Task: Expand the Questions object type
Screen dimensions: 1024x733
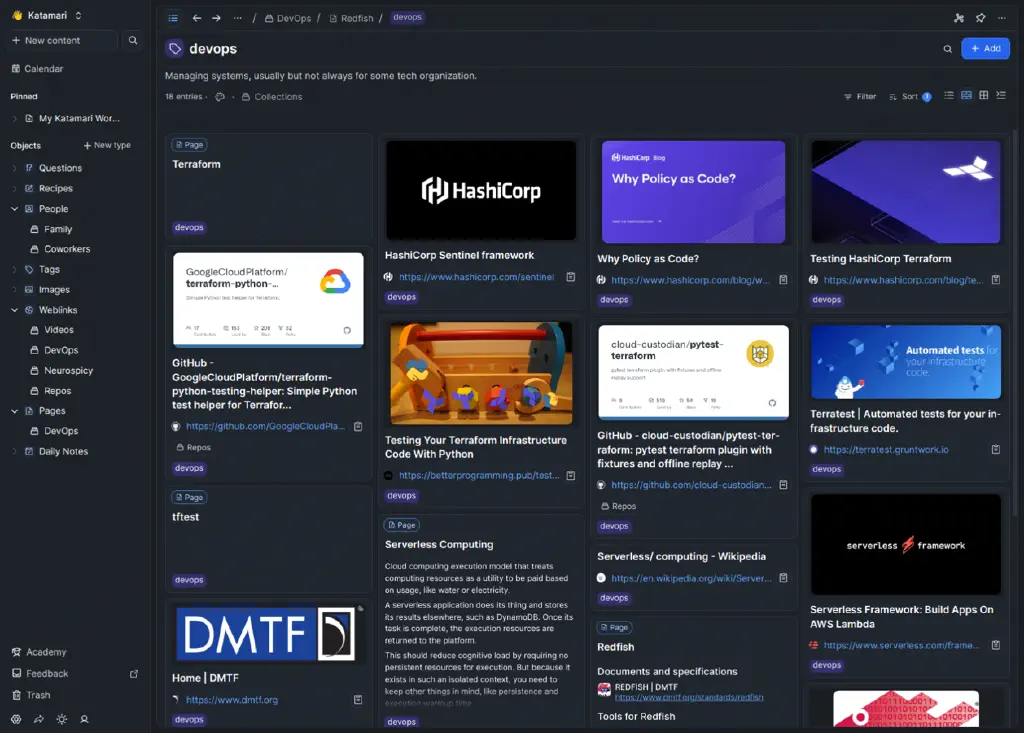Action: (14, 168)
